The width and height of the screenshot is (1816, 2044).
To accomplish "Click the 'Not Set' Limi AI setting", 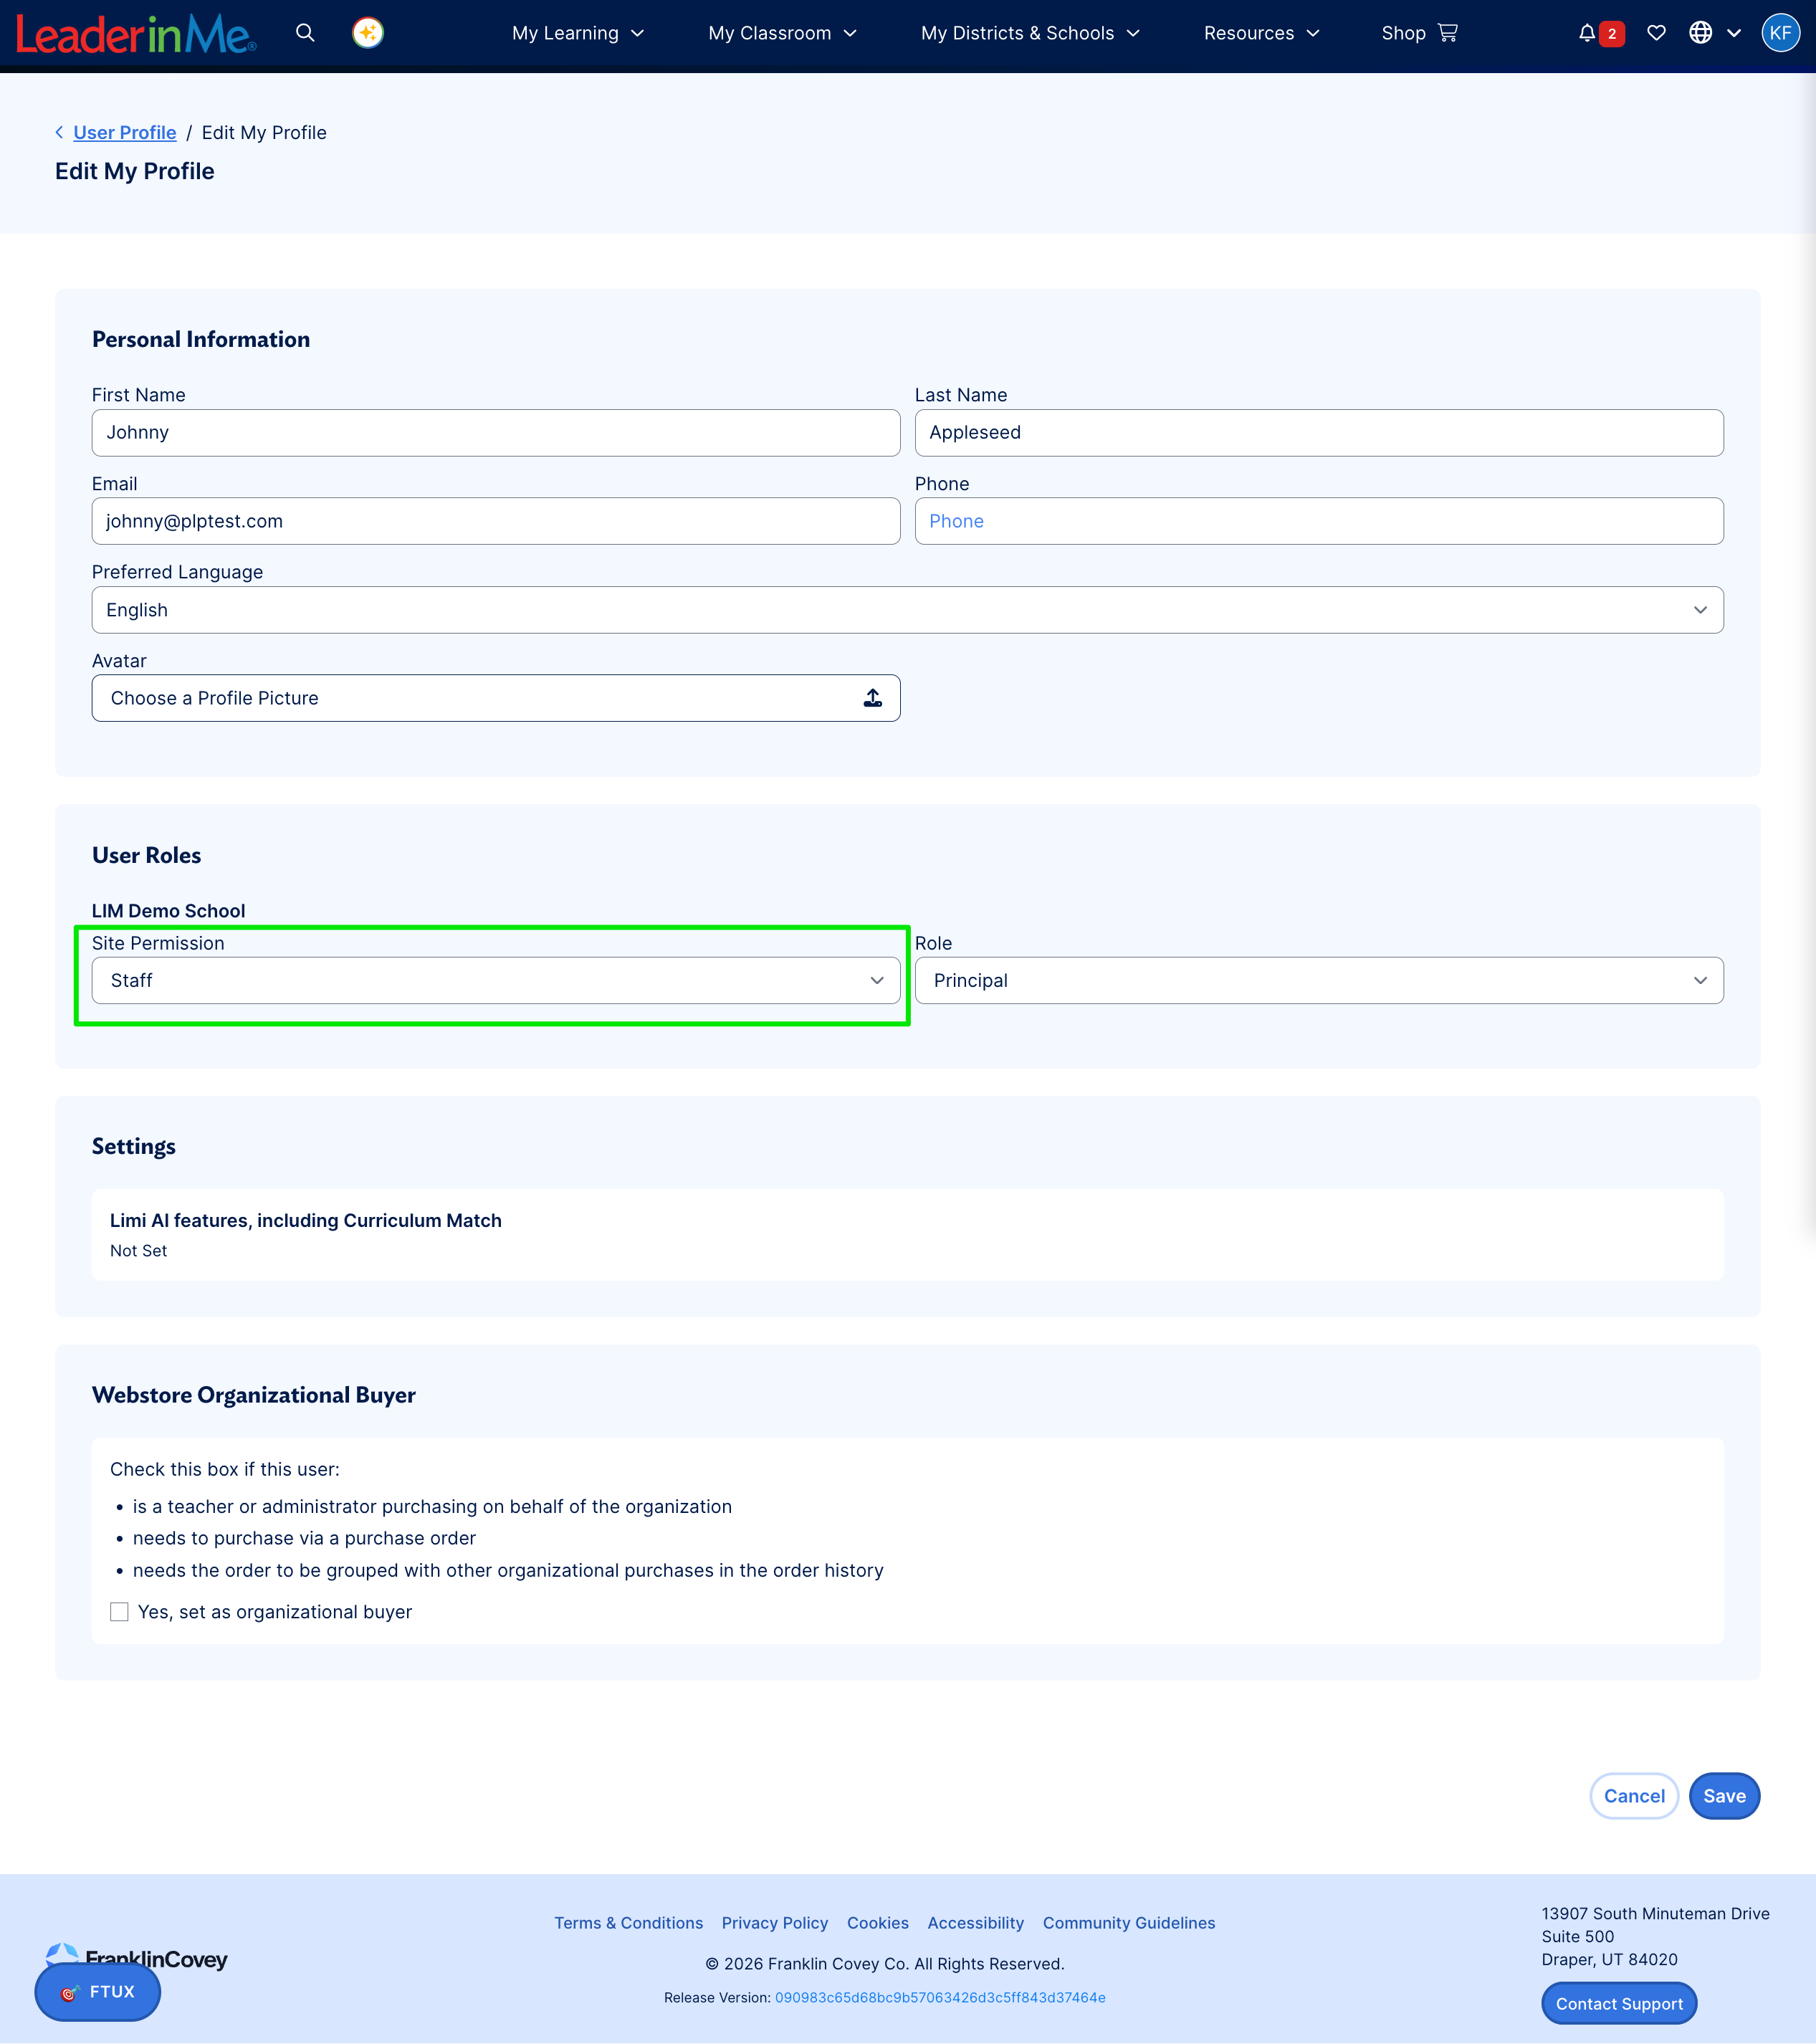I will [138, 1251].
